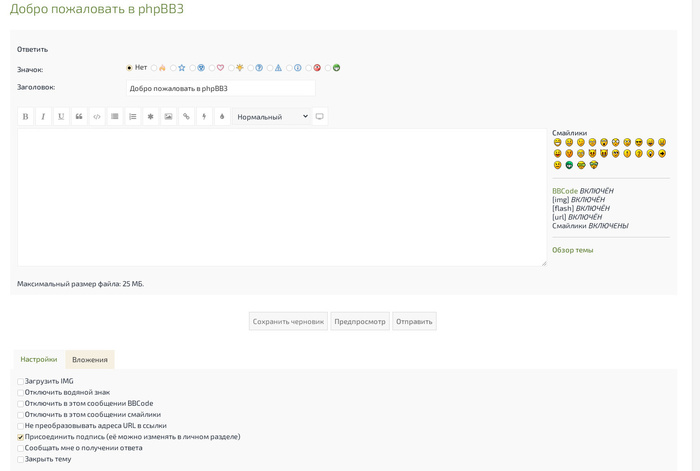Insert the shocked open-mouth smiley
The width and height of the screenshot is (700, 471).
(x=604, y=142)
